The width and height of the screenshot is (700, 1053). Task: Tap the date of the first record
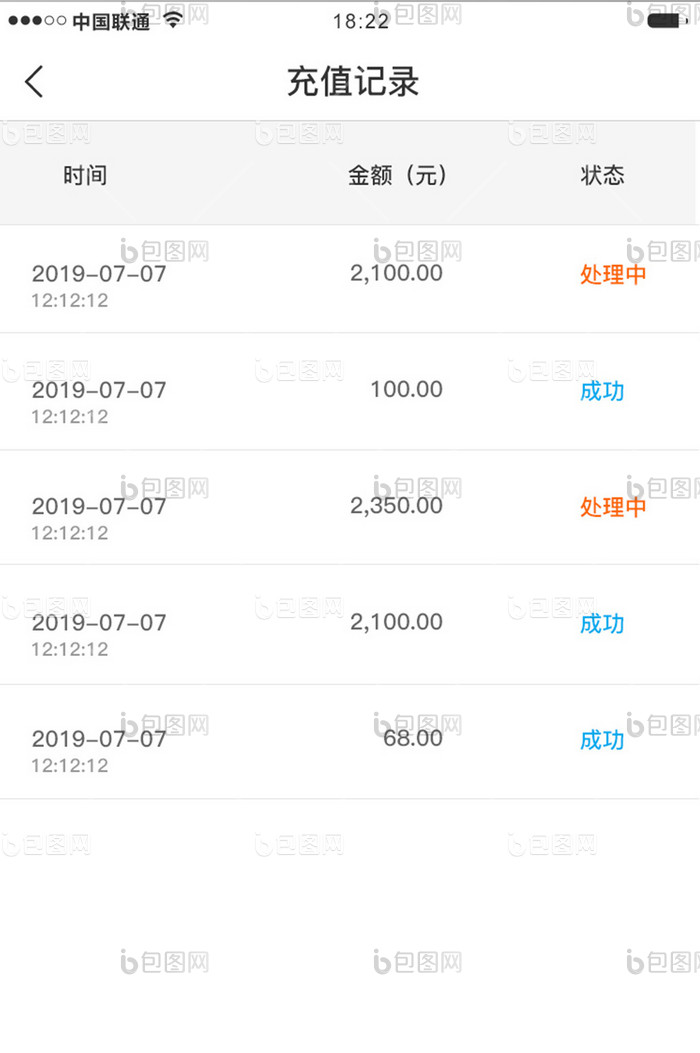coord(99,274)
